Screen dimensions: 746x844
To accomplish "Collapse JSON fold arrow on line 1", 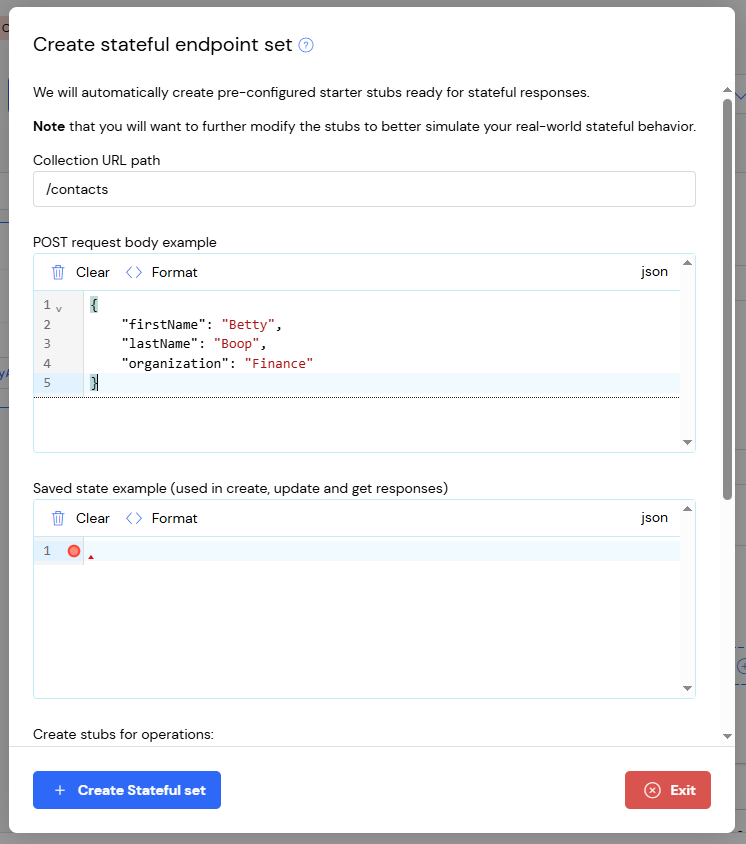I will [x=59, y=309].
